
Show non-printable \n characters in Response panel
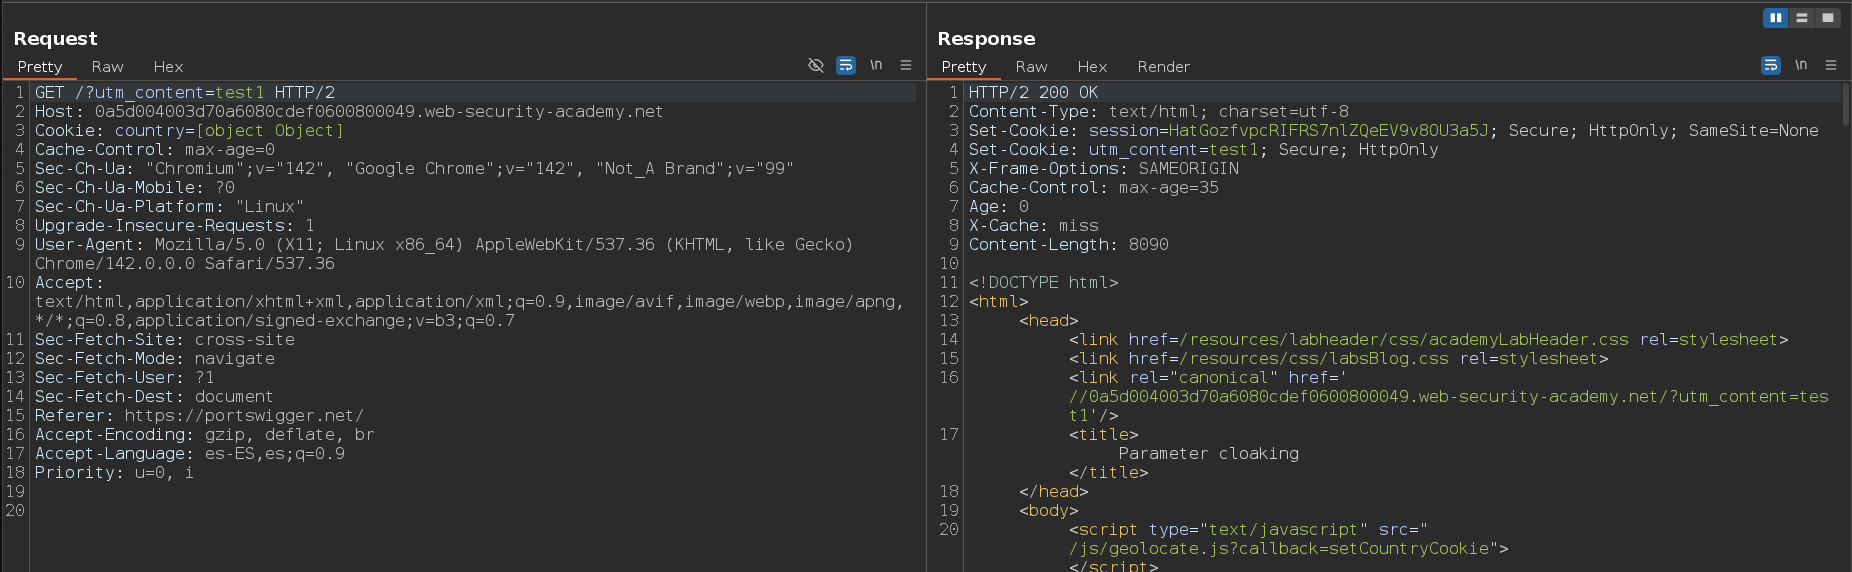point(1801,66)
